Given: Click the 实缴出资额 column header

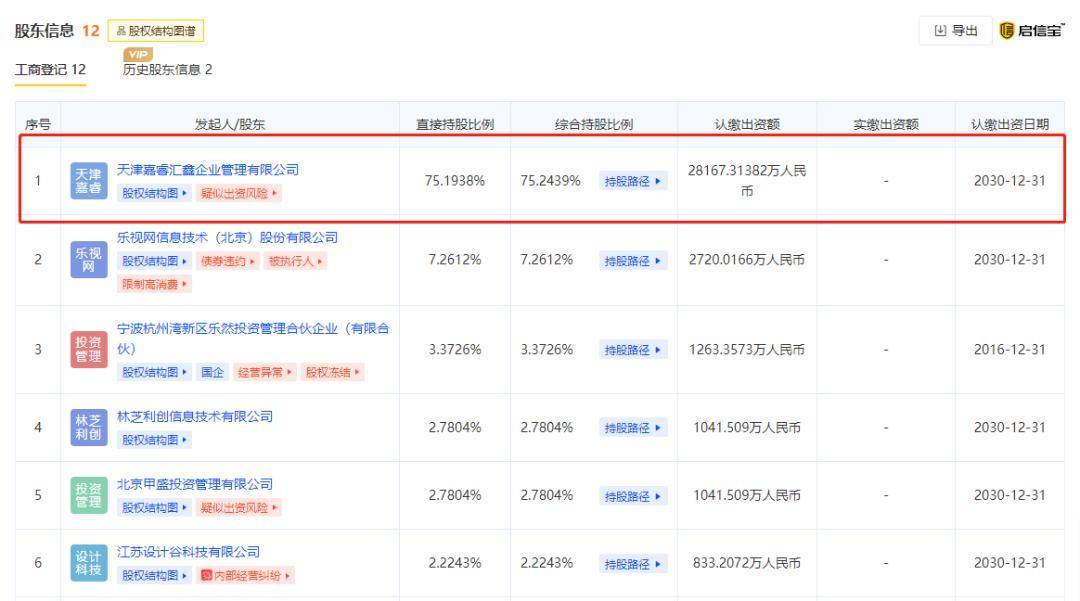Looking at the screenshot, I should tap(886, 125).
